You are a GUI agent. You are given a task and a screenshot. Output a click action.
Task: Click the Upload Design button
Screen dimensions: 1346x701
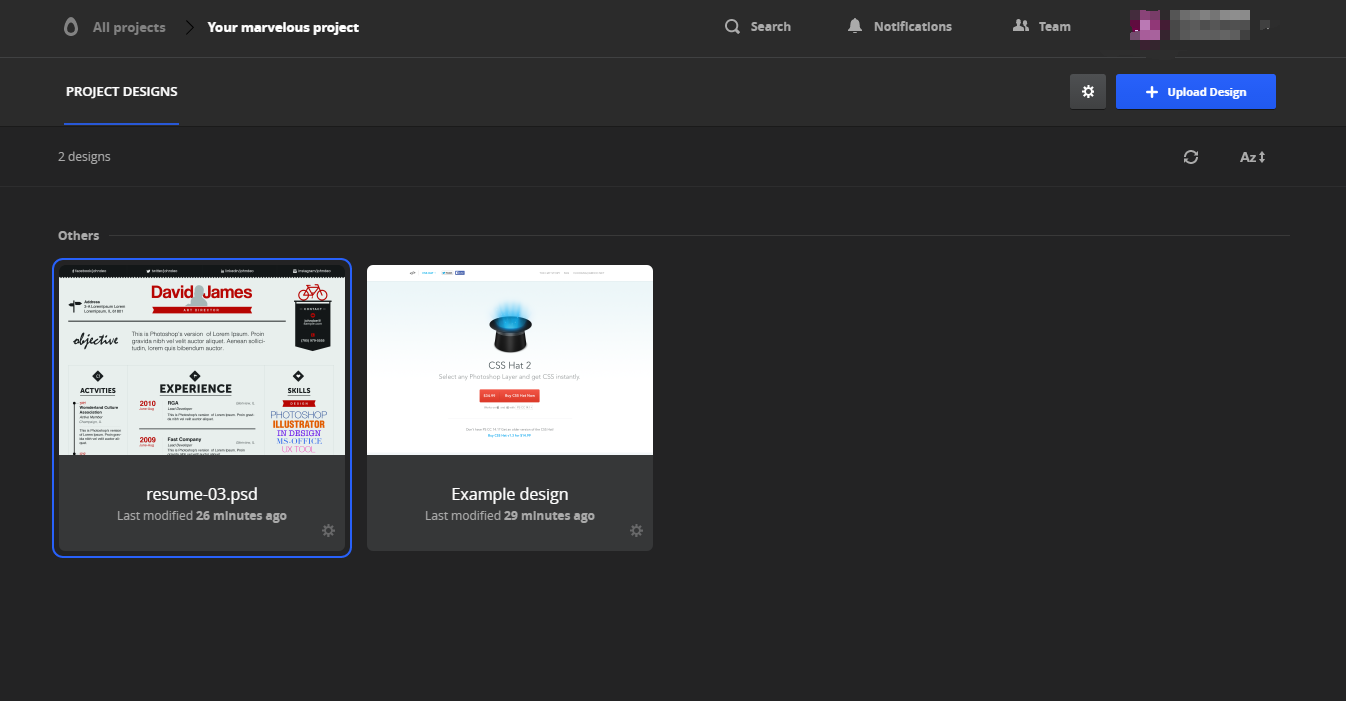(1196, 91)
